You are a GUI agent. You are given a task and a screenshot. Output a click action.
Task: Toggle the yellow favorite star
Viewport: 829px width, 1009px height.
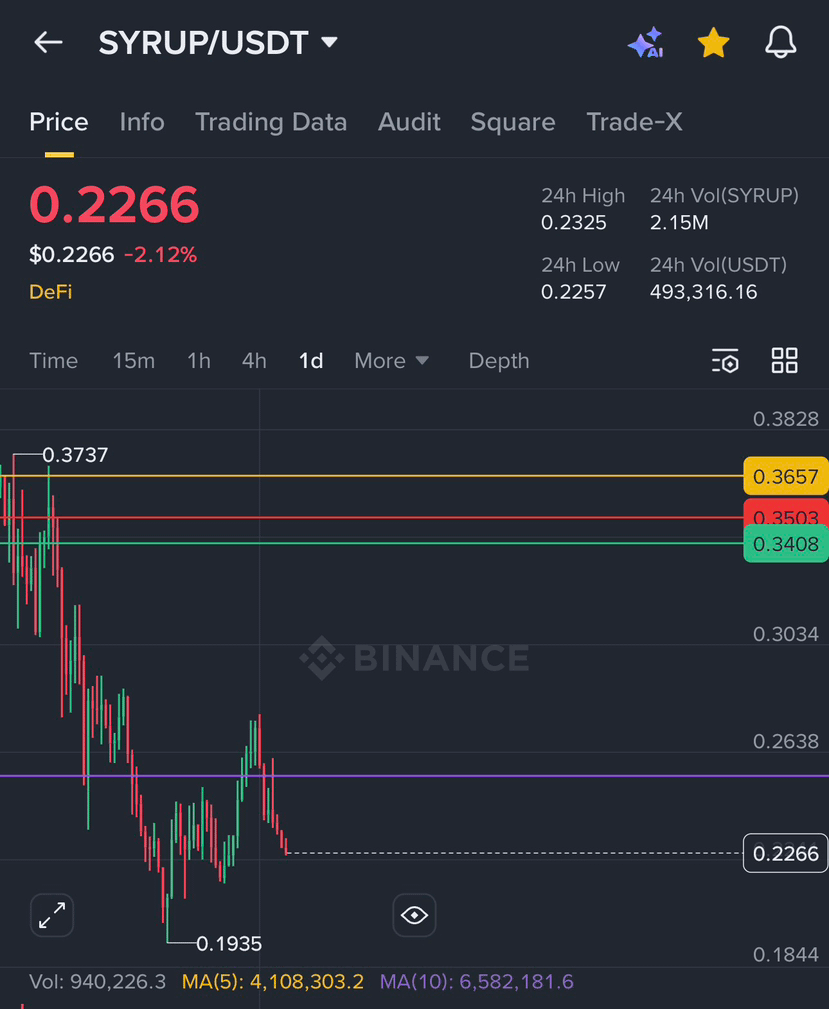pos(713,43)
